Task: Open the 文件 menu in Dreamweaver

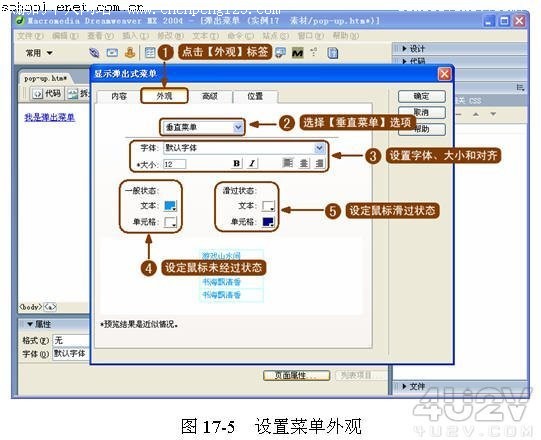Action: pyautogui.click(x=30, y=36)
